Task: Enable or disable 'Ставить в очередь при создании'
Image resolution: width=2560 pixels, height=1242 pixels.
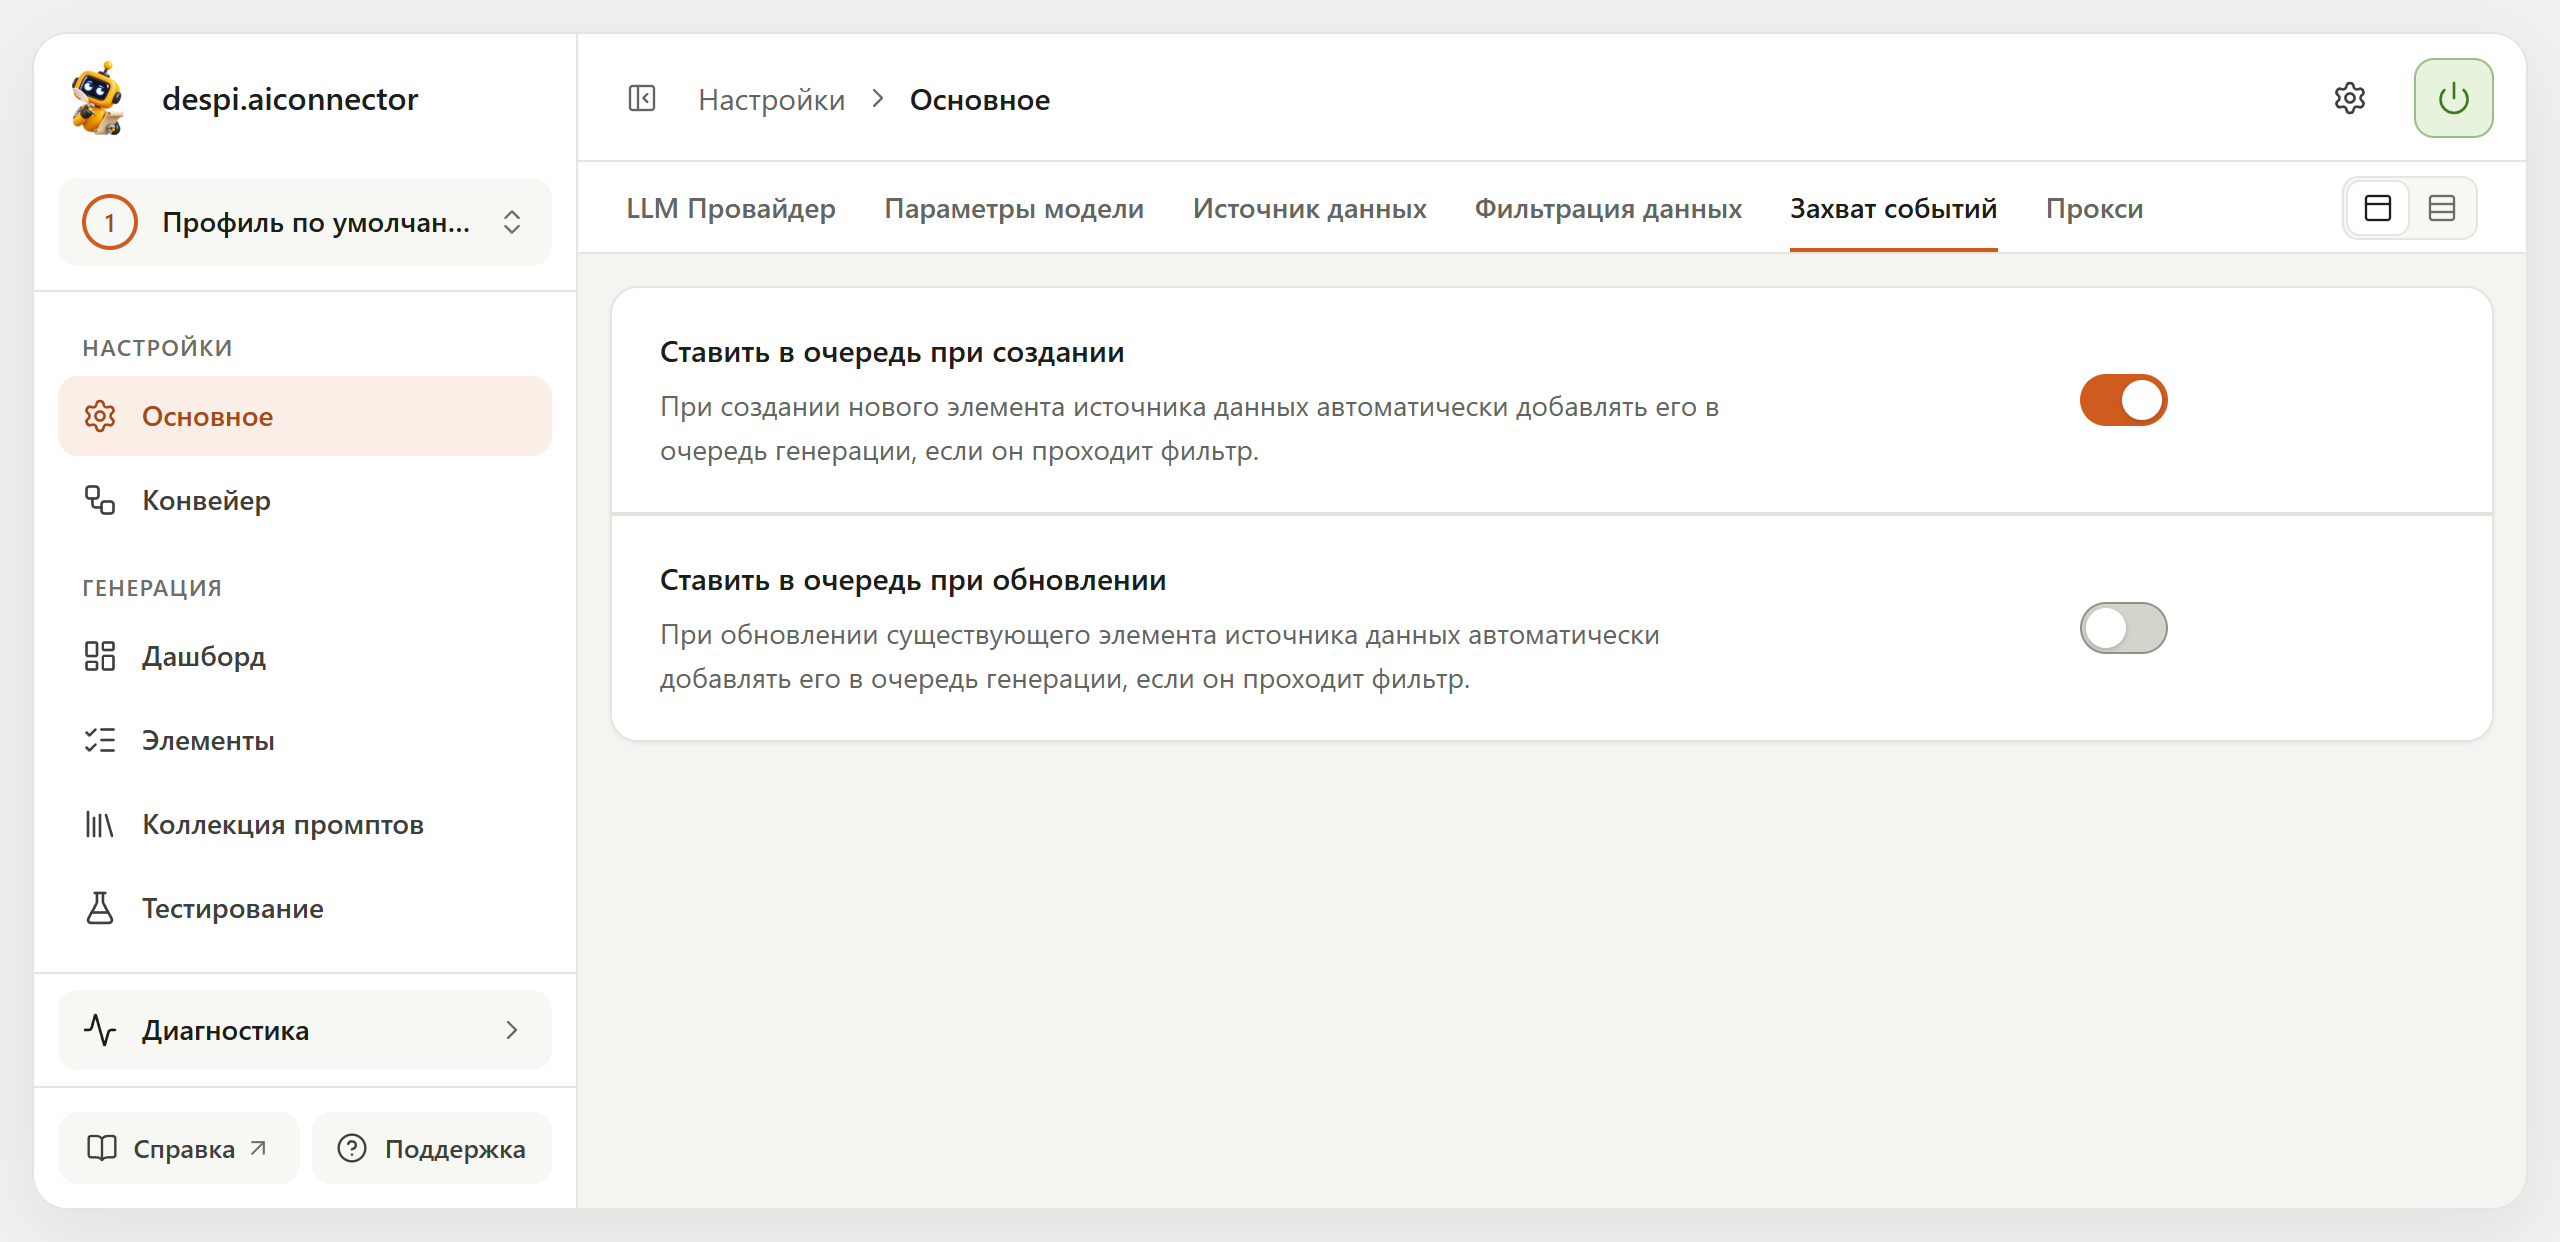Action: (x=2123, y=400)
